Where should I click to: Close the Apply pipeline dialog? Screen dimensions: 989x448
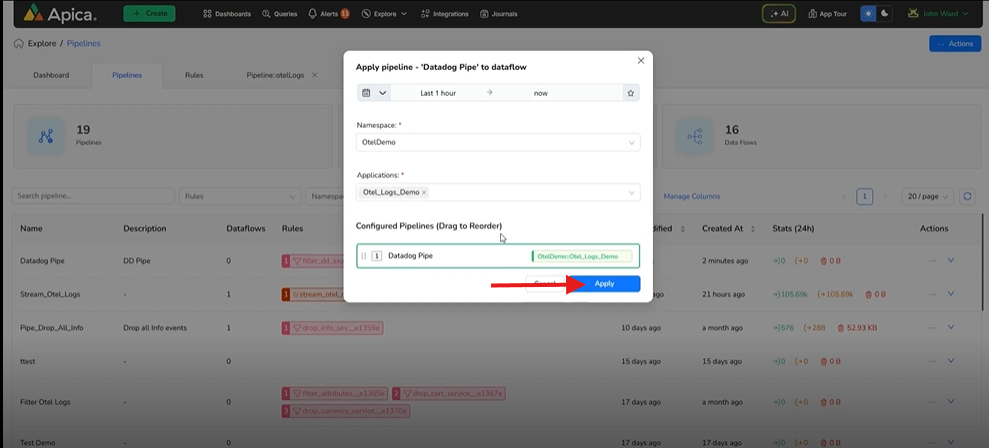pos(641,61)
